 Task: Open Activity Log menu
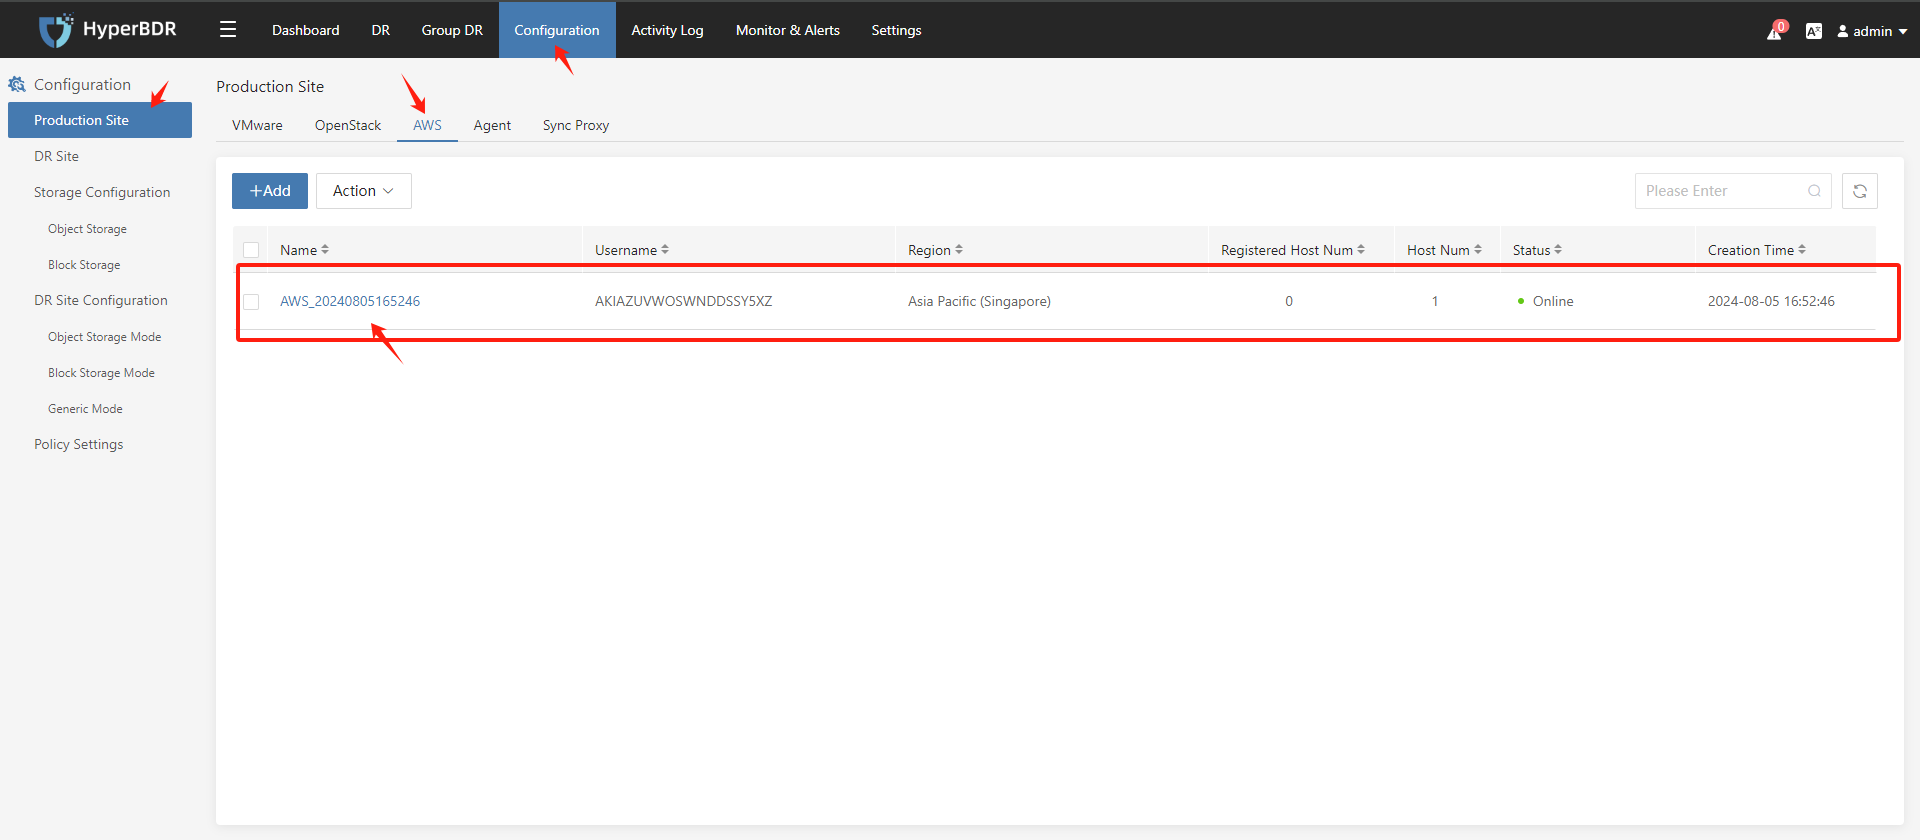667,30
